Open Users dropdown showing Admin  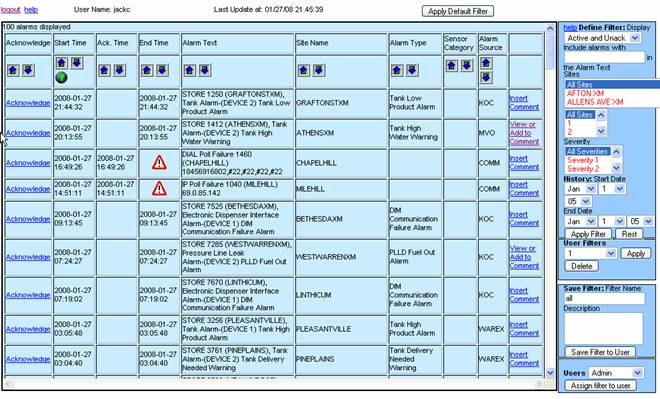tap(616, 373)
